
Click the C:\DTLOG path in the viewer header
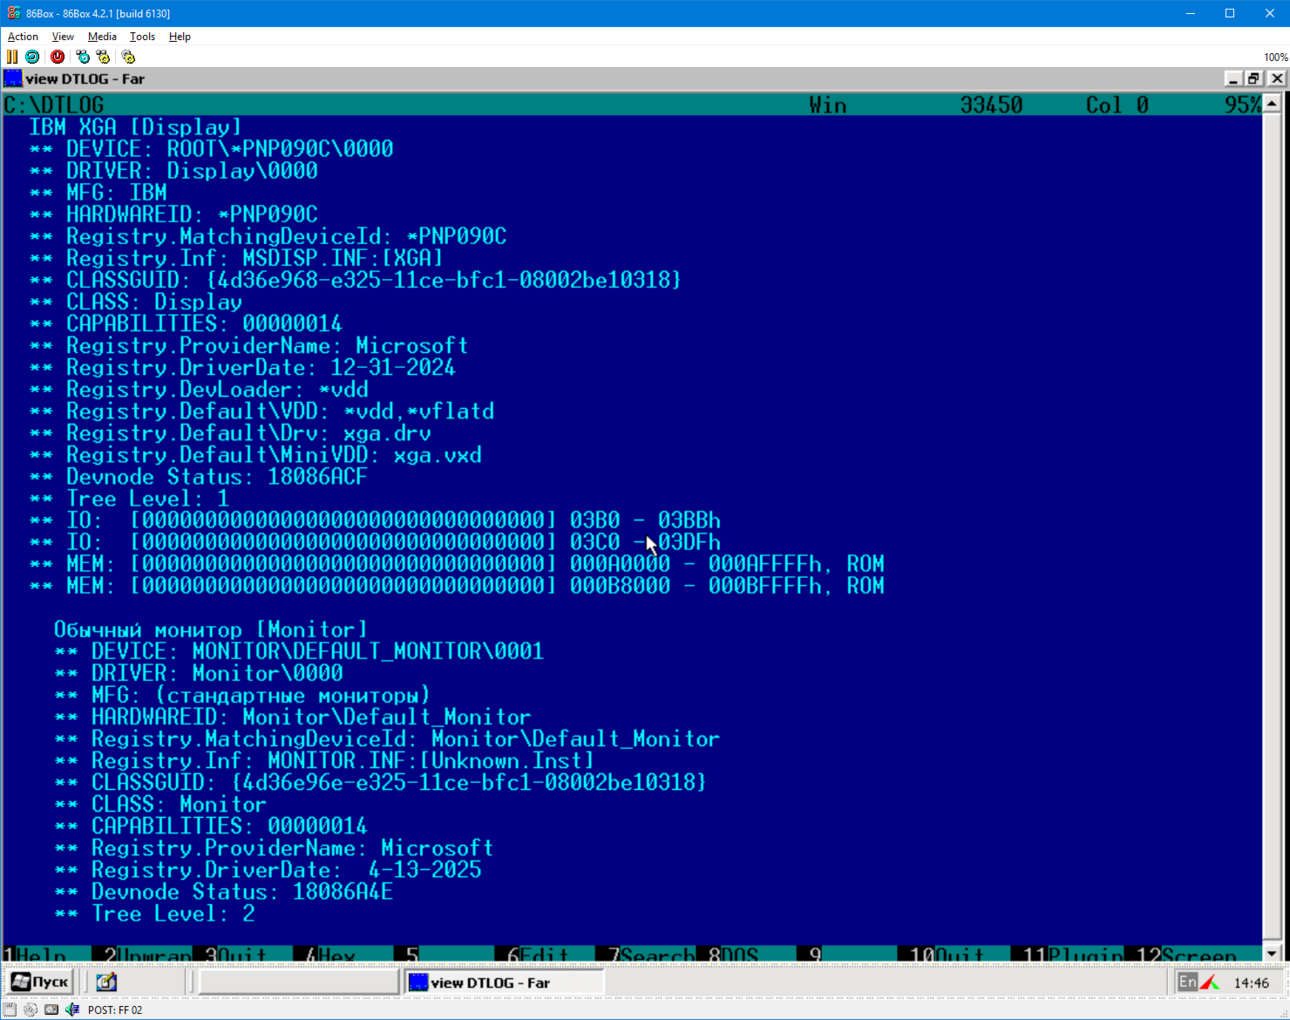[54, 105]
